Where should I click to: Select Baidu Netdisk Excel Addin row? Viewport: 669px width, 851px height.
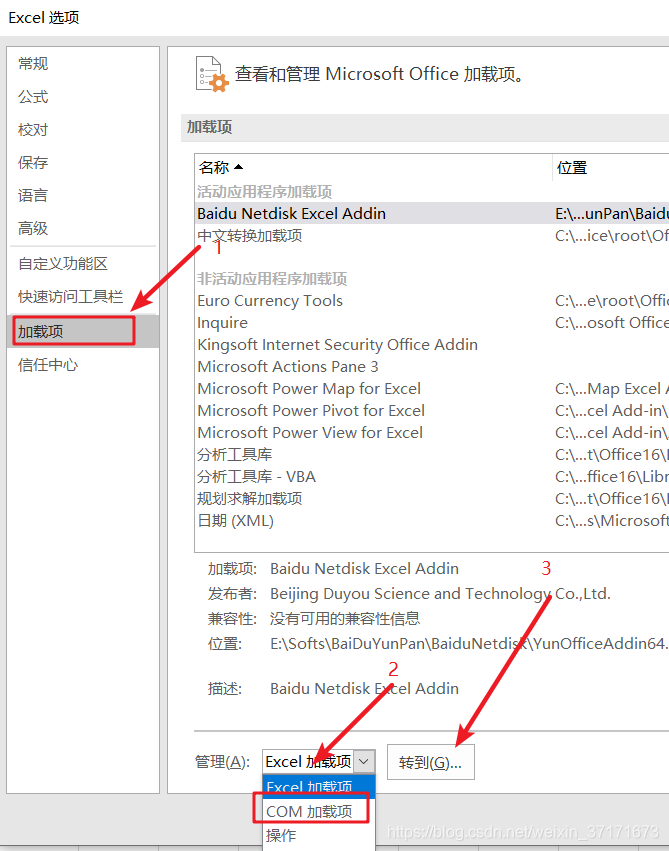click(x=432, y=213)
